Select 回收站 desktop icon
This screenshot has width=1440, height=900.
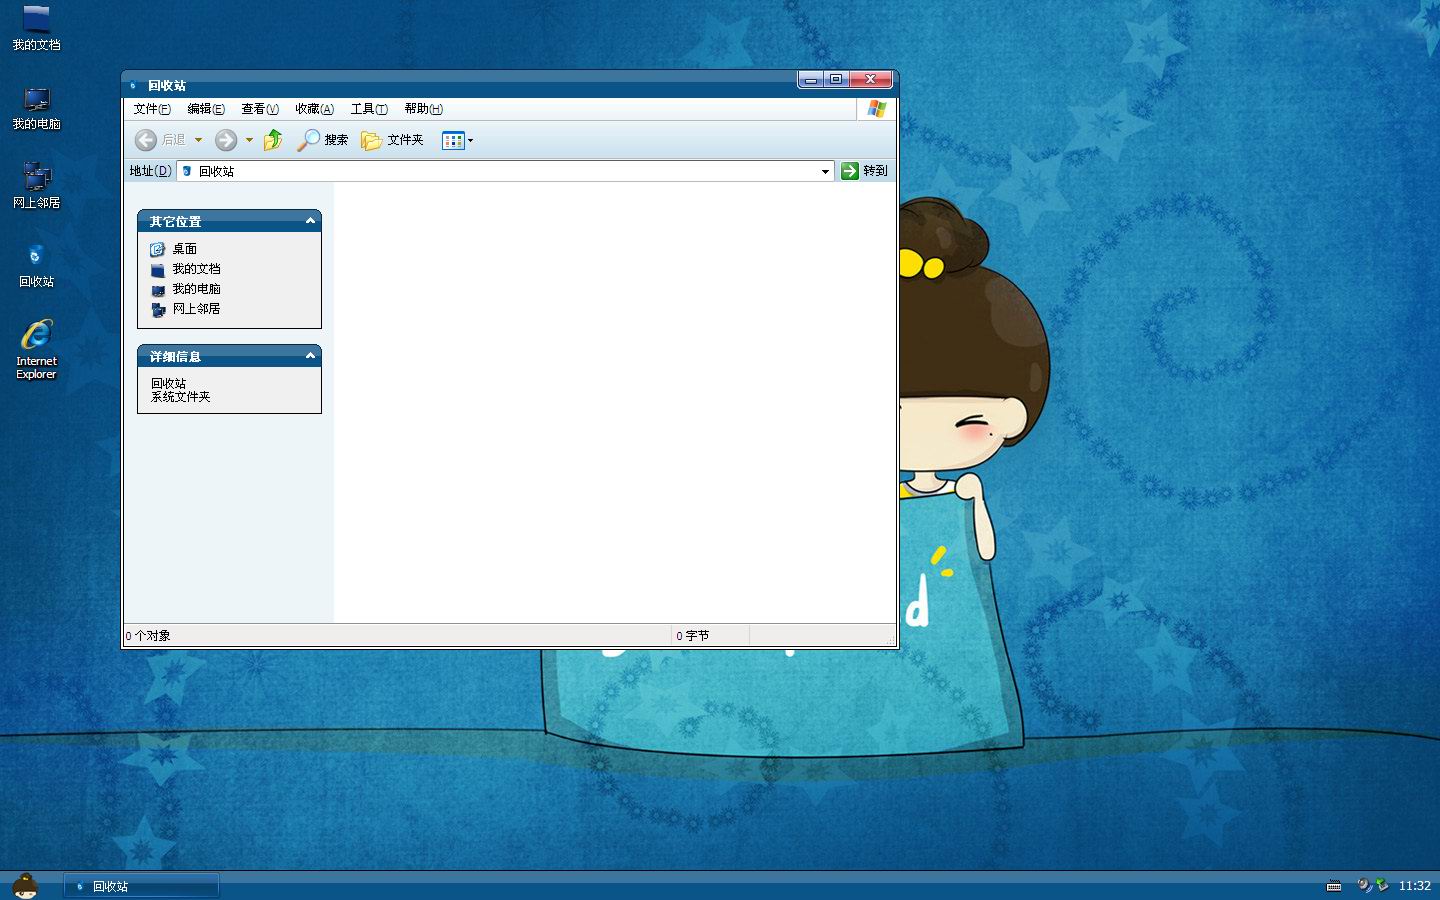(36, 265)
